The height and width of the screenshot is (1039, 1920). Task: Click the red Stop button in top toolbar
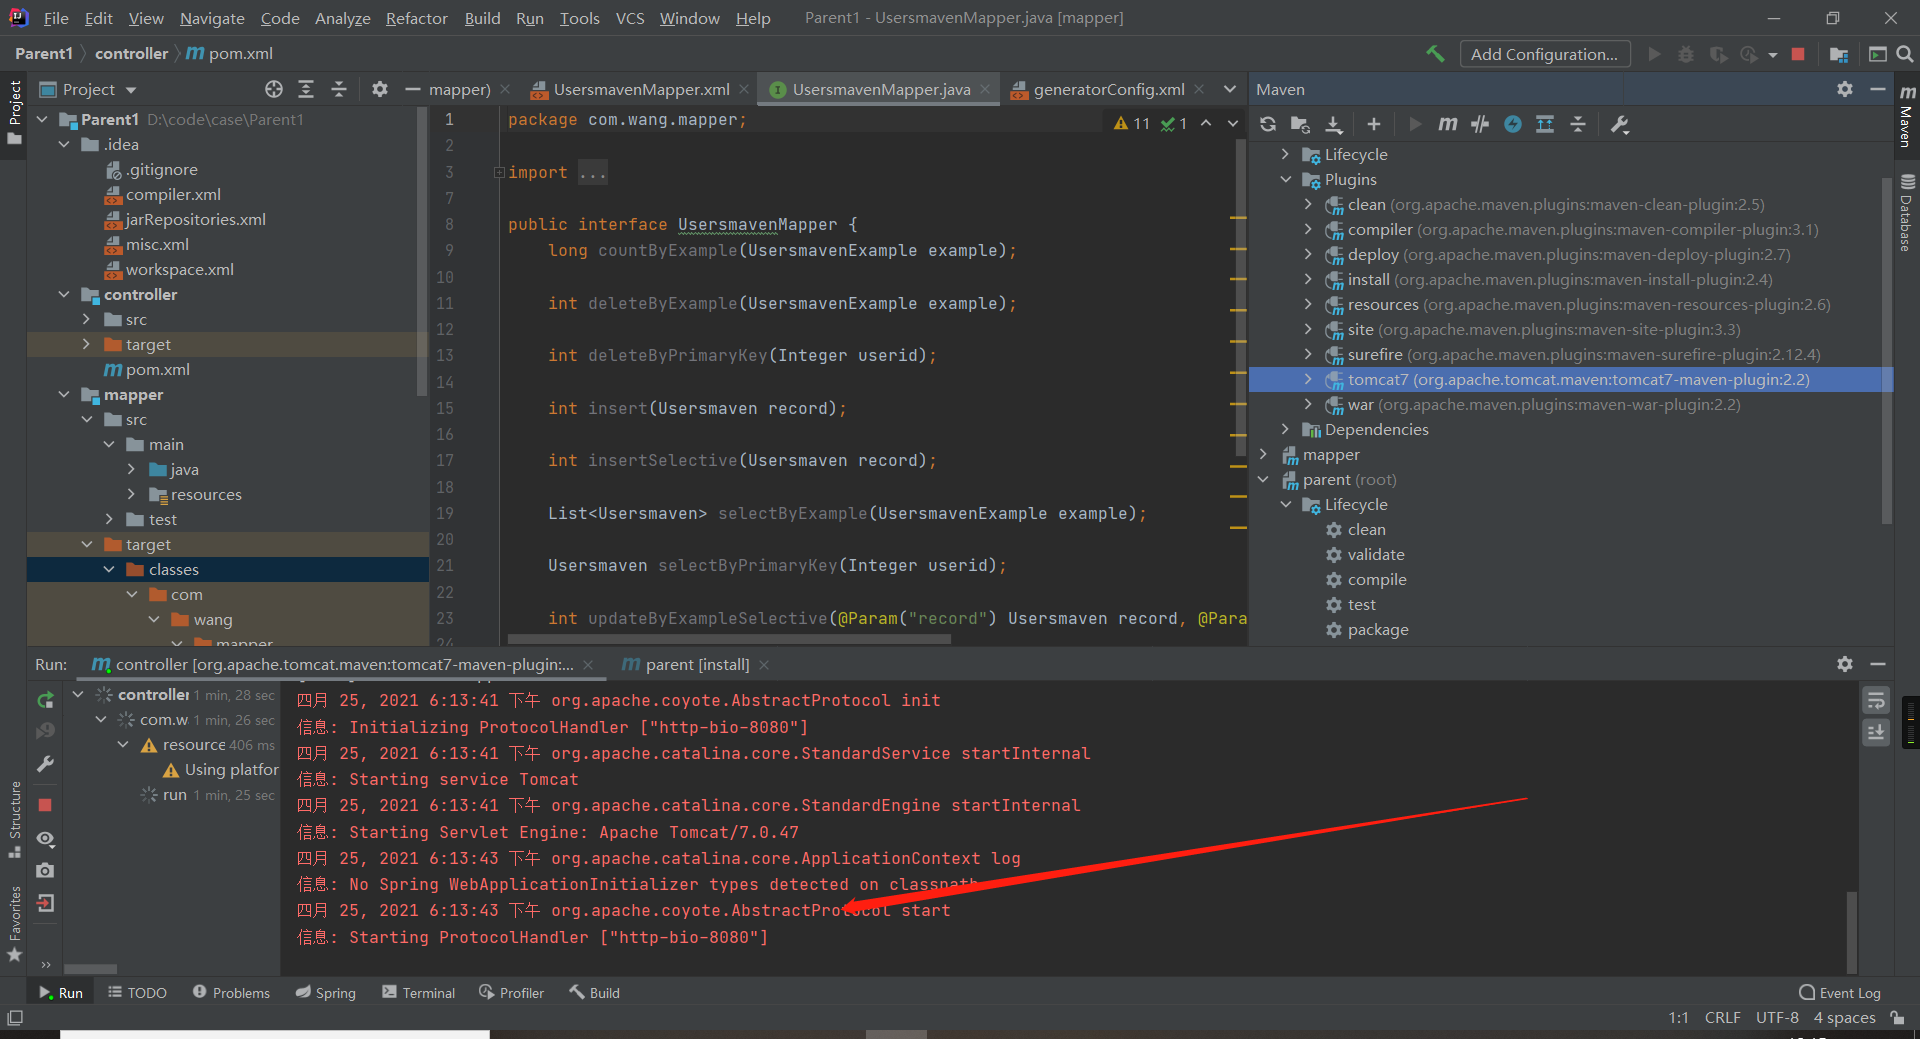point(1798,54)
